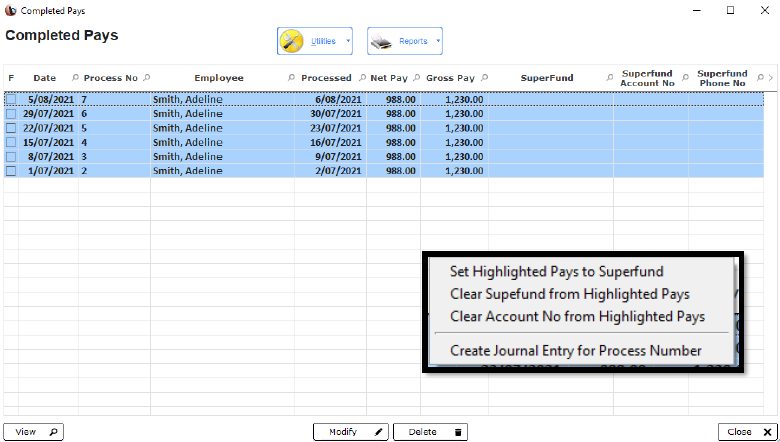Click the Close button at bottom
The image size is (780, 442).
pyautogui.click(x=748, y=432)
